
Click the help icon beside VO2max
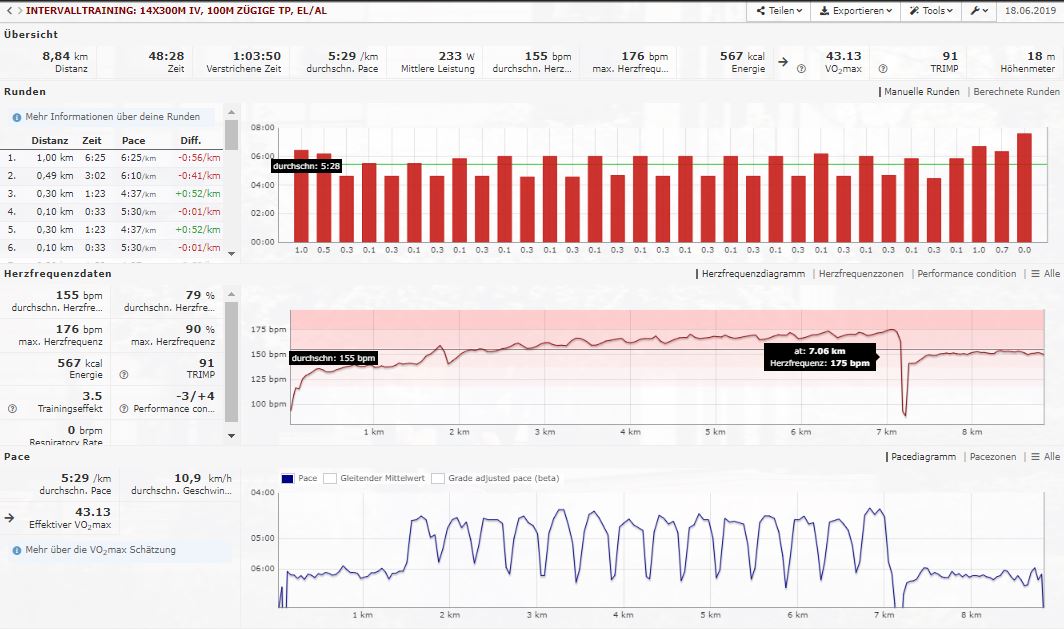[801, 68]
